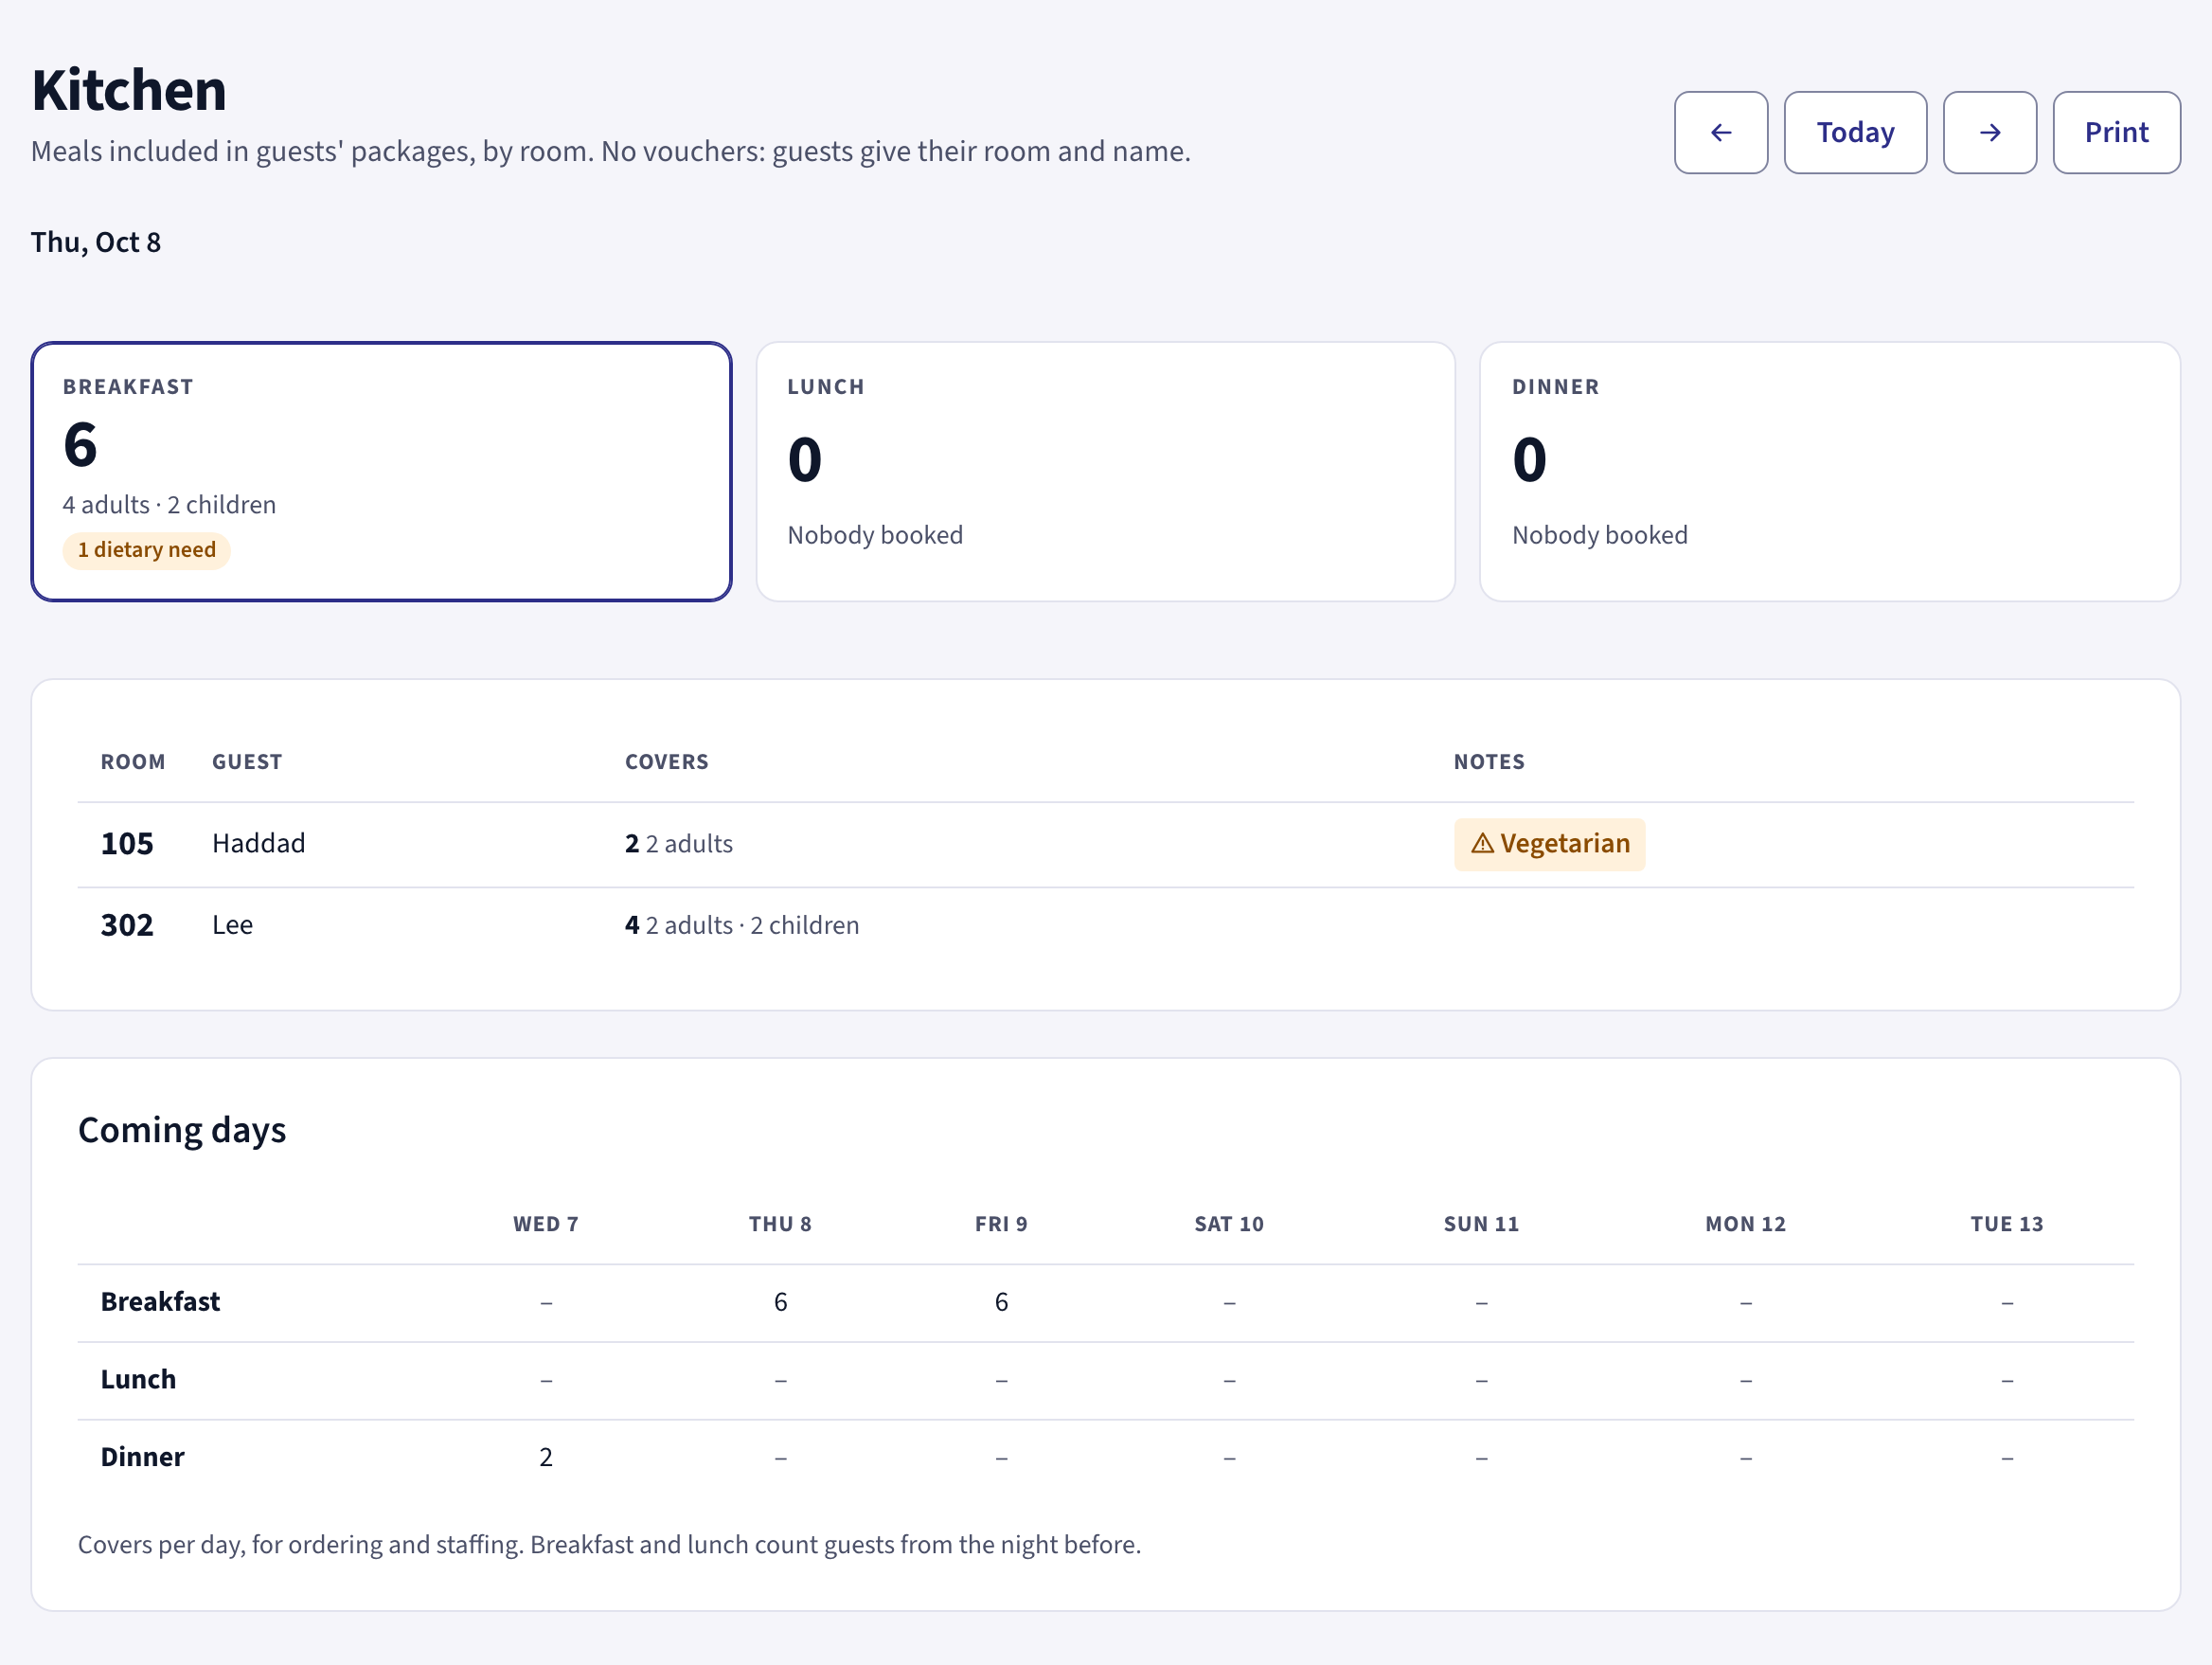This screenshot has width=2212, height=1665.
Task: Click Wednesday dinner count of 2
Action: point(546,1457)
